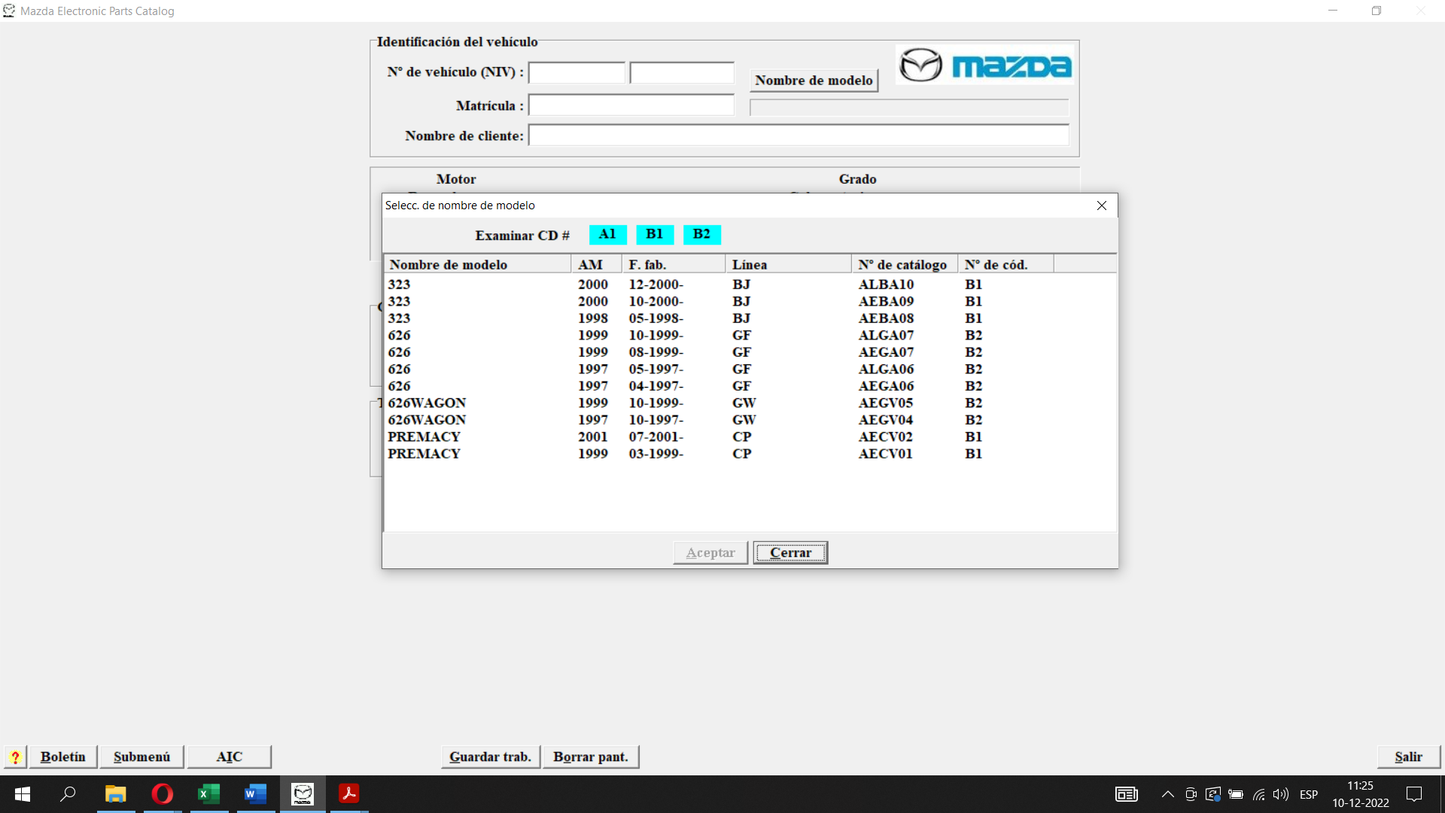This screenshot has height=813, width=1445.
Task: Open Adobe Acrobat from the taskbar
Action: click(349, 794)
